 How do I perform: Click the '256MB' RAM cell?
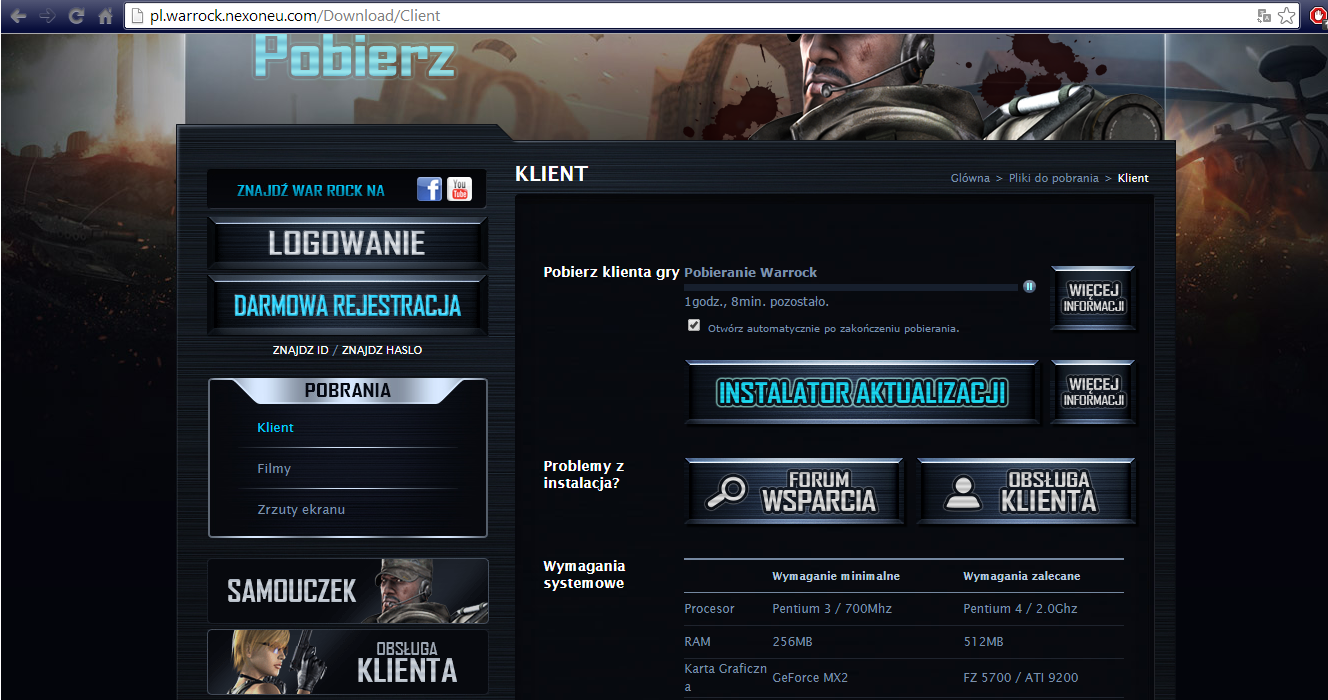[x=792, y=641]
